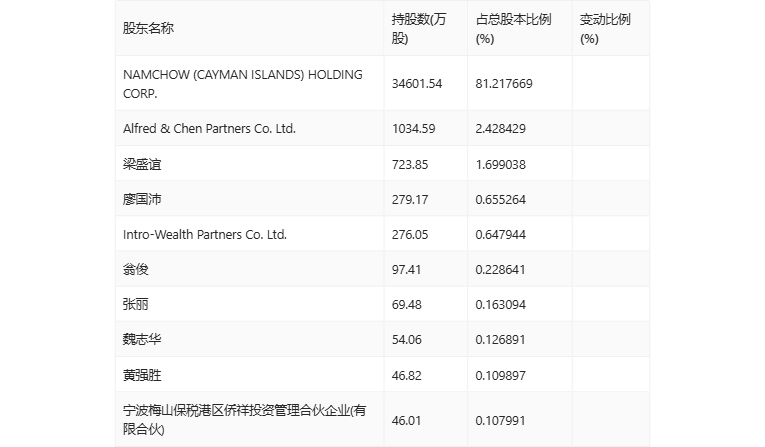Image resolution: width=765 pixels, height=447 pixels.
Task: Select percentage value 1.699038
Action: pyautogui.click(x=501, y=164)
